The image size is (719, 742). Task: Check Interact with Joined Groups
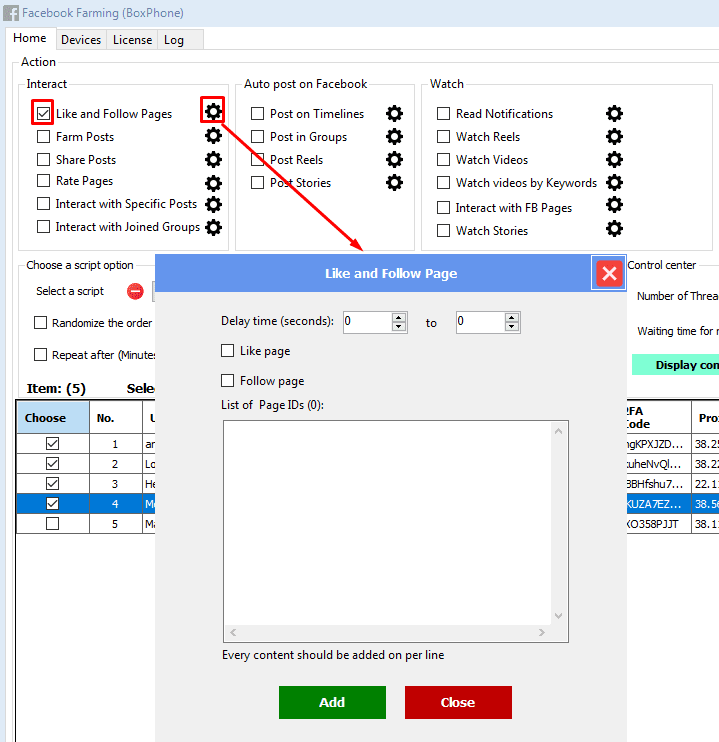point(43,227)
